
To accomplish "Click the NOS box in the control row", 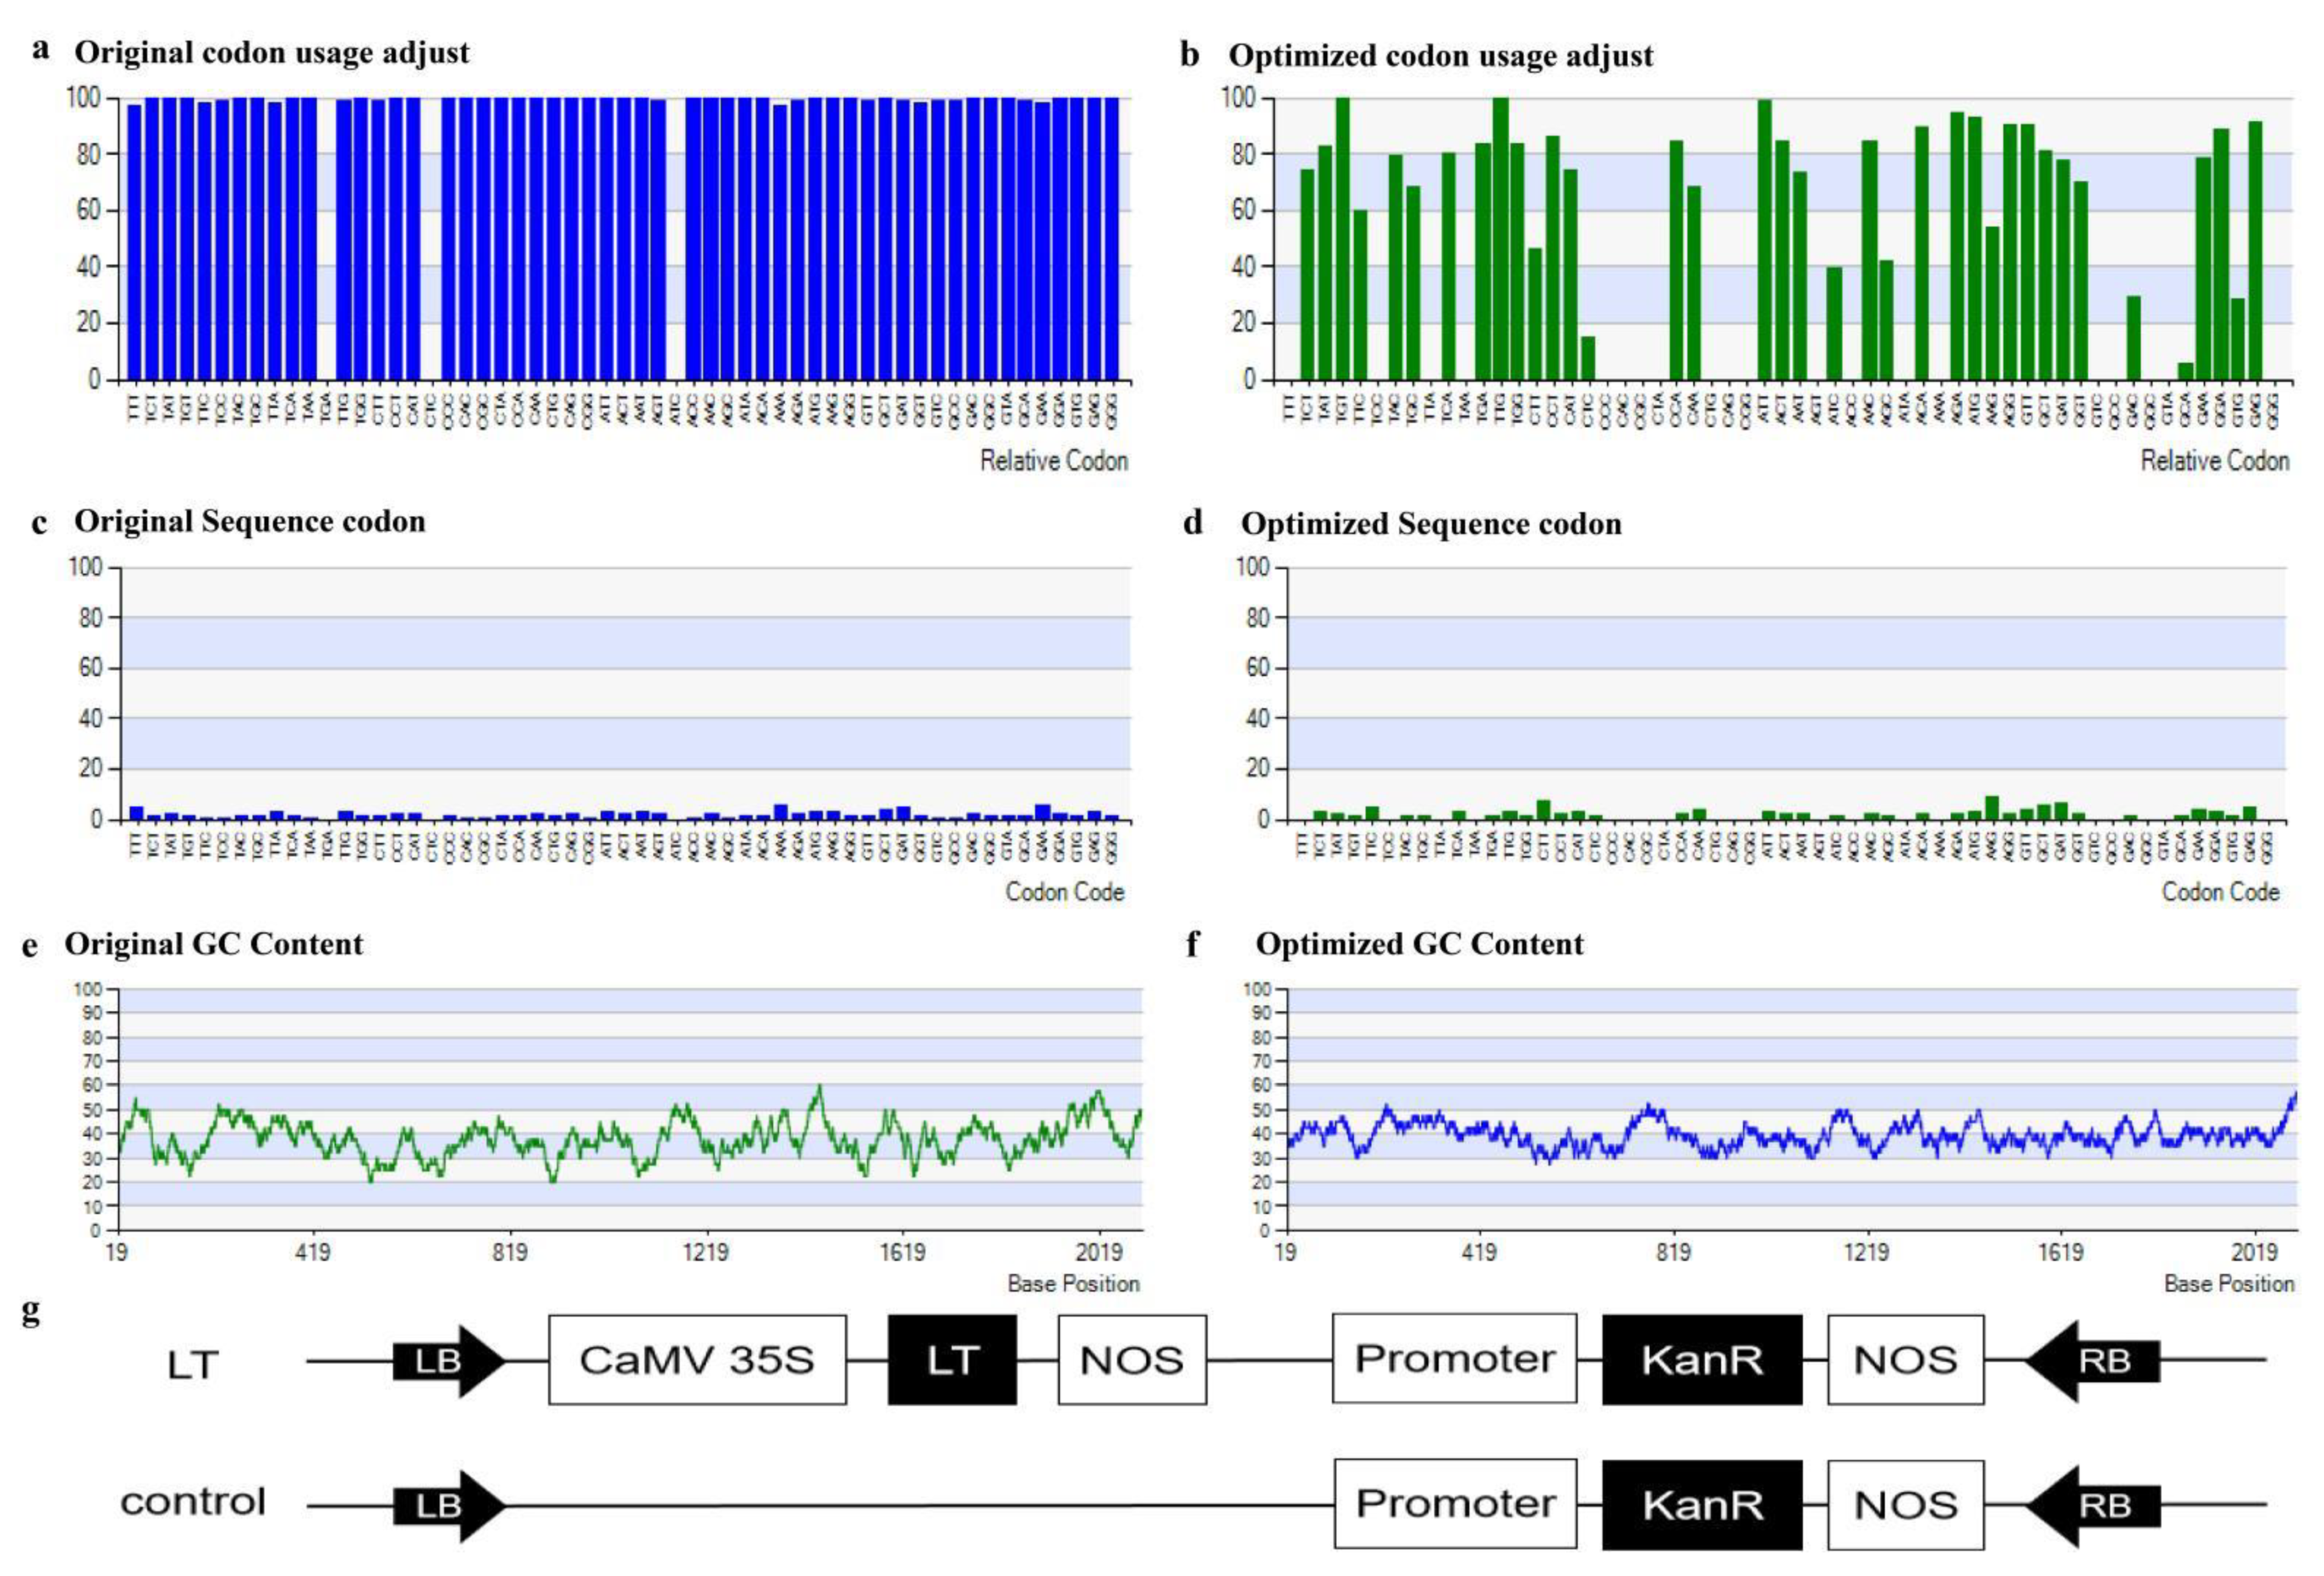I will click(x=1905, y=1505).
